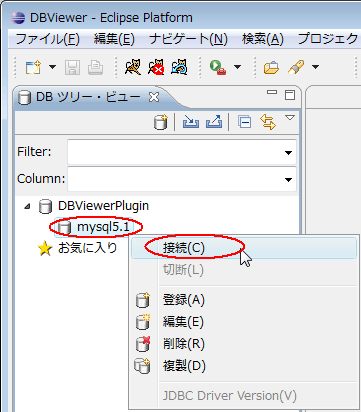The height and width of the screenshot is (412, 361).
Task: Open the external tools dropdown arrow
Action: pyautogui.click(x=237, y=67)
